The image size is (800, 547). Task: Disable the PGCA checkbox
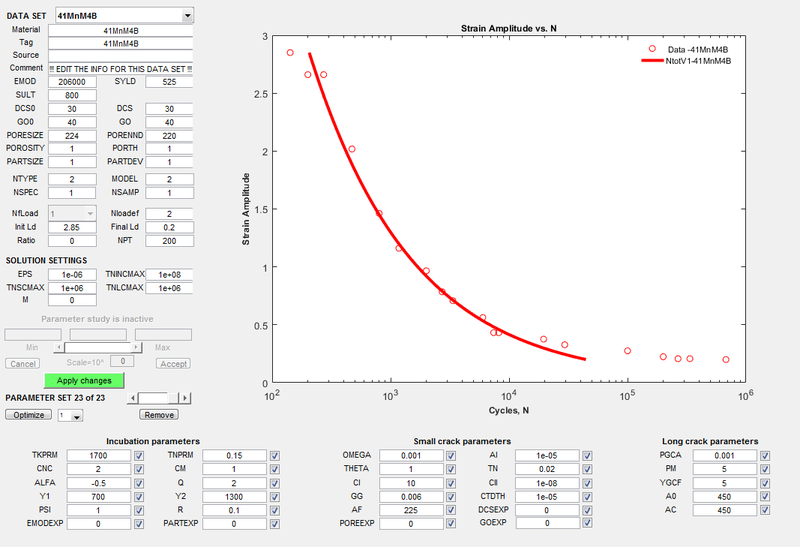[x=765, y=456]
